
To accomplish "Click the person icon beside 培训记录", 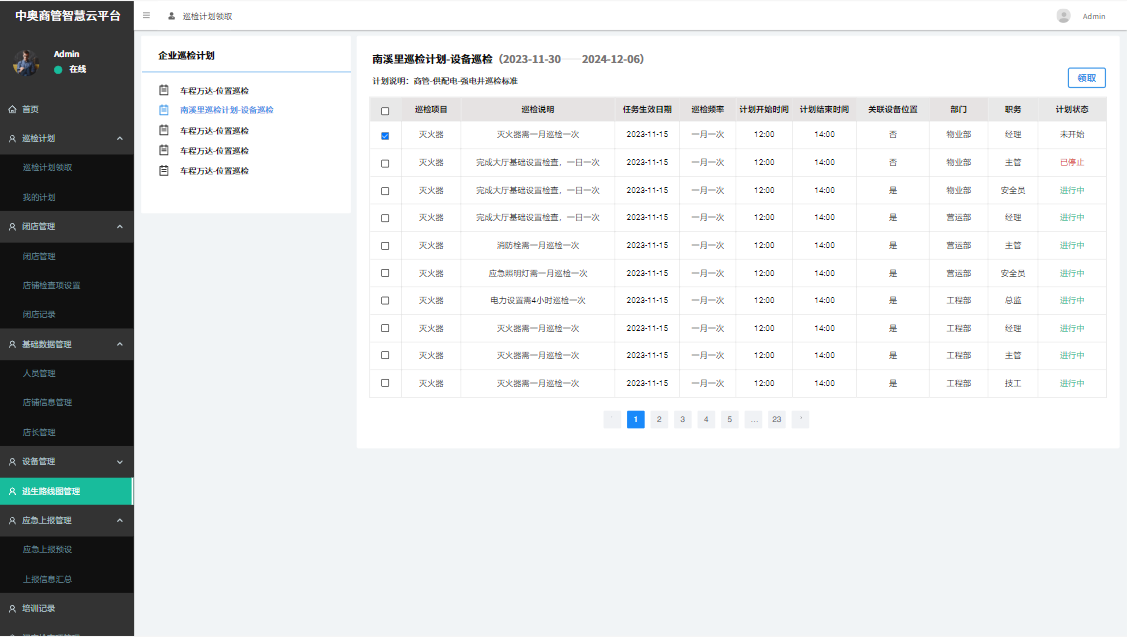I will (12, 608).
